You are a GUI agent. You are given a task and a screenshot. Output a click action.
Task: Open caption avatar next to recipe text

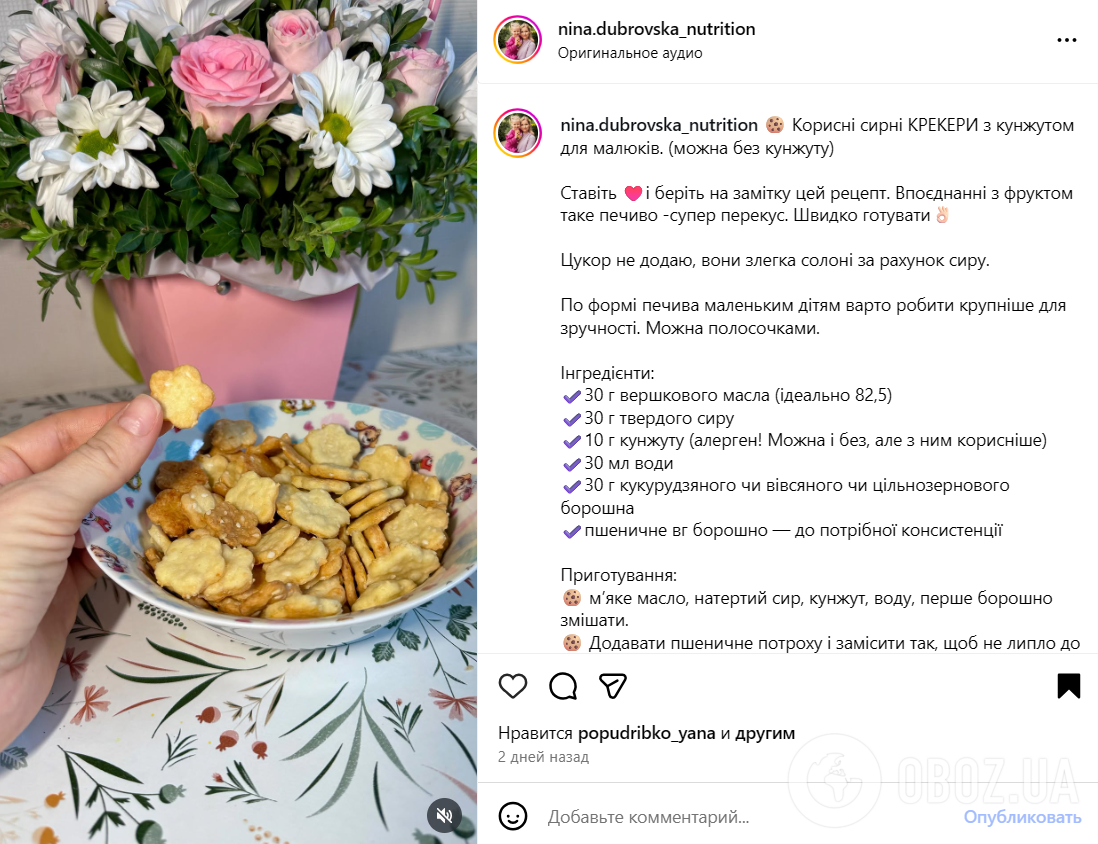tap(517, 133)
